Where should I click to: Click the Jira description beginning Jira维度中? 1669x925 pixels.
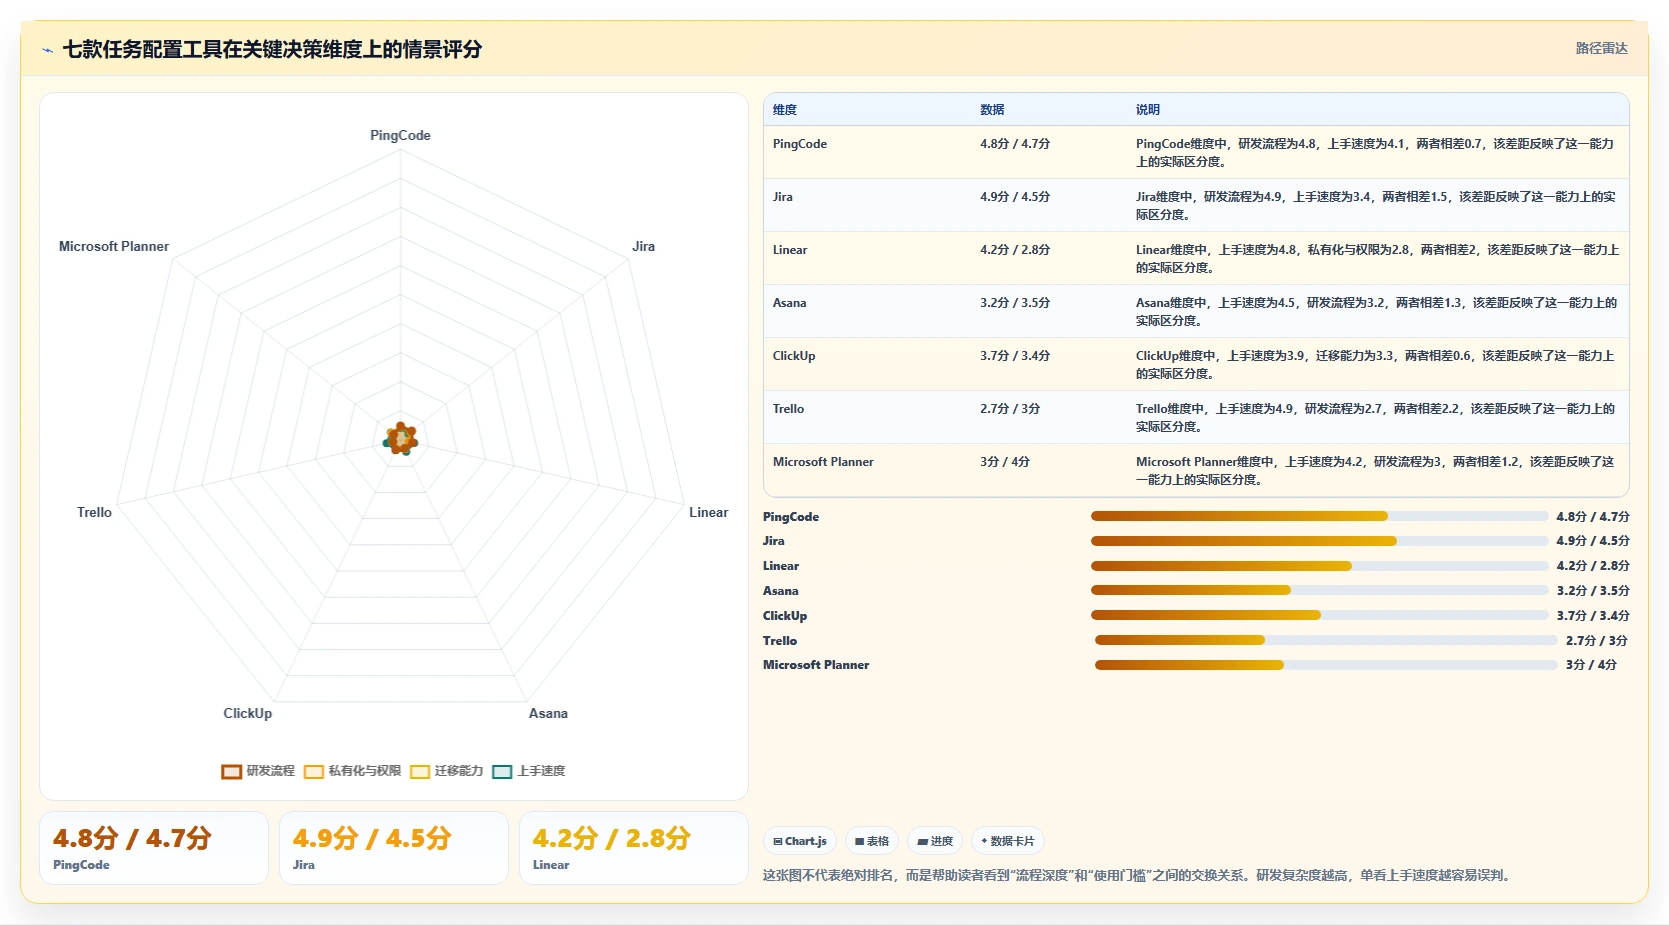coord(1376,206)
